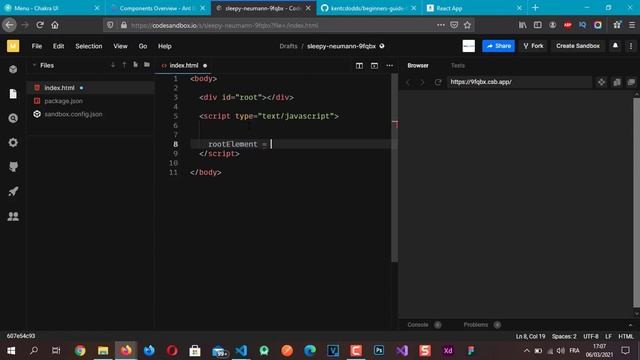
Task: Click the preview URL address field
Action: [x=519, y=82]
